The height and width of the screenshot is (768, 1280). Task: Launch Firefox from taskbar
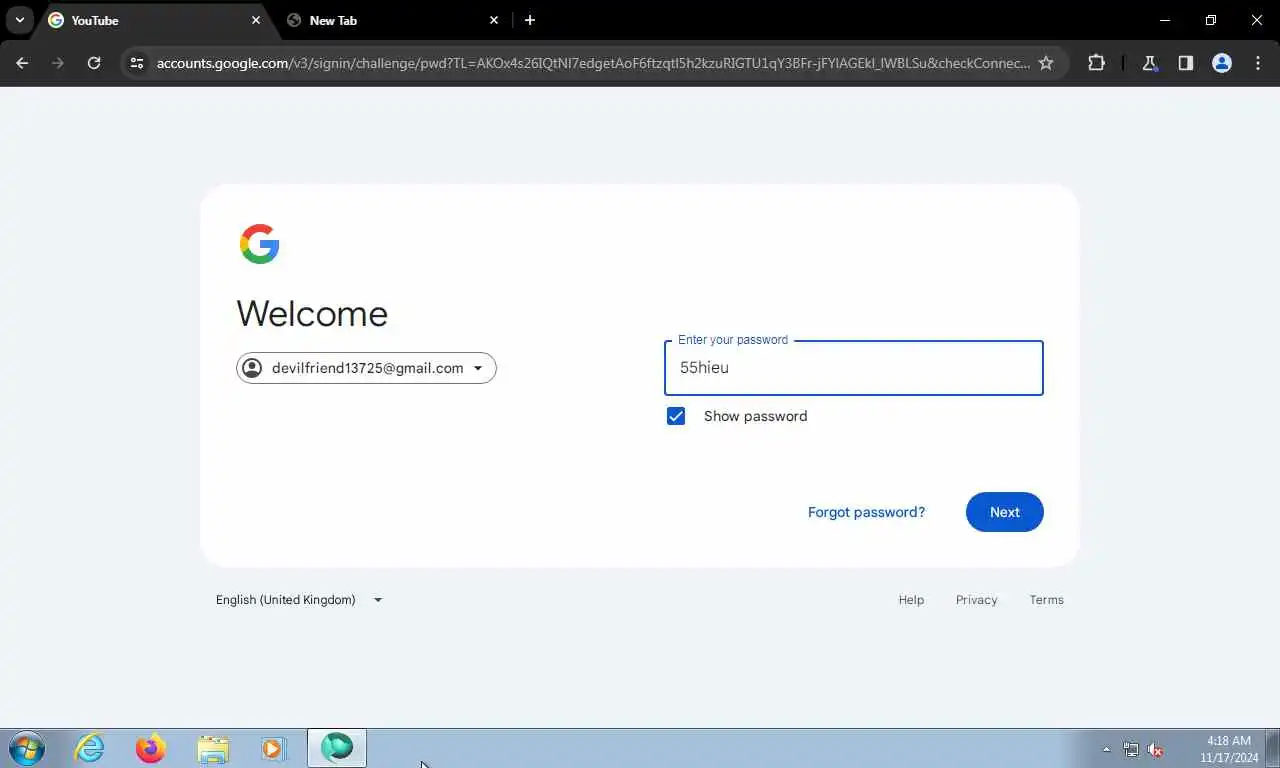pyautogui.click(x=151, y=748)
